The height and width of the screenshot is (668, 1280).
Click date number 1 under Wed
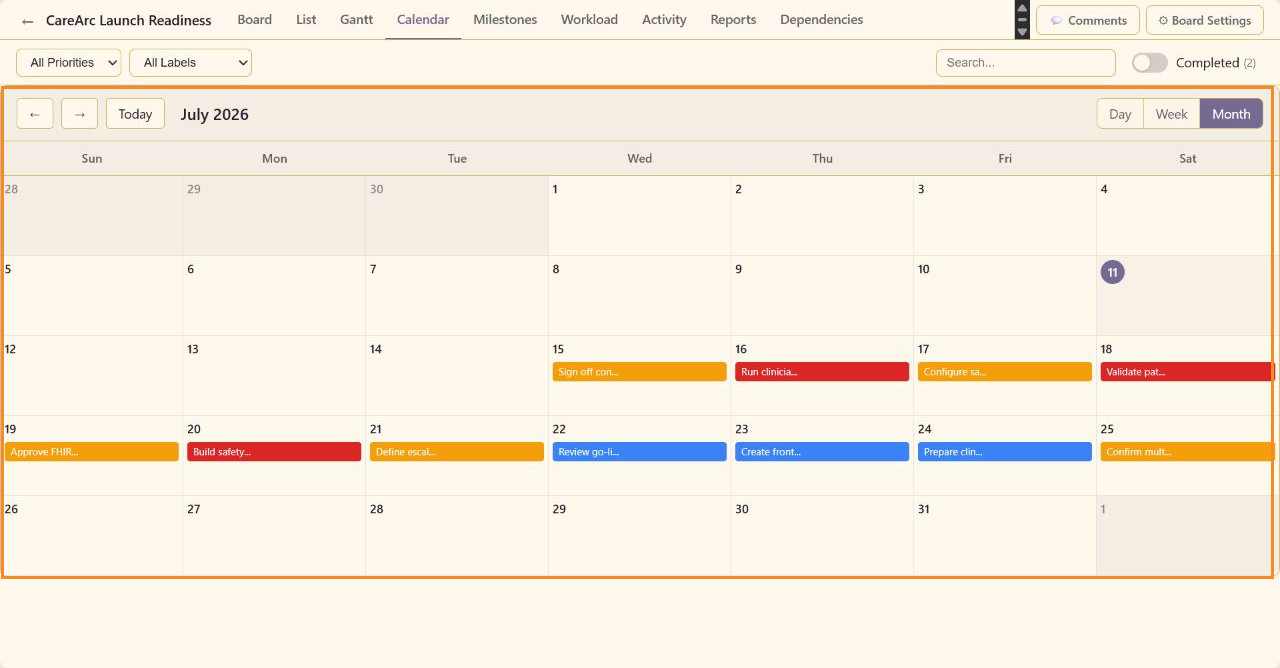[x=555, y=189]
